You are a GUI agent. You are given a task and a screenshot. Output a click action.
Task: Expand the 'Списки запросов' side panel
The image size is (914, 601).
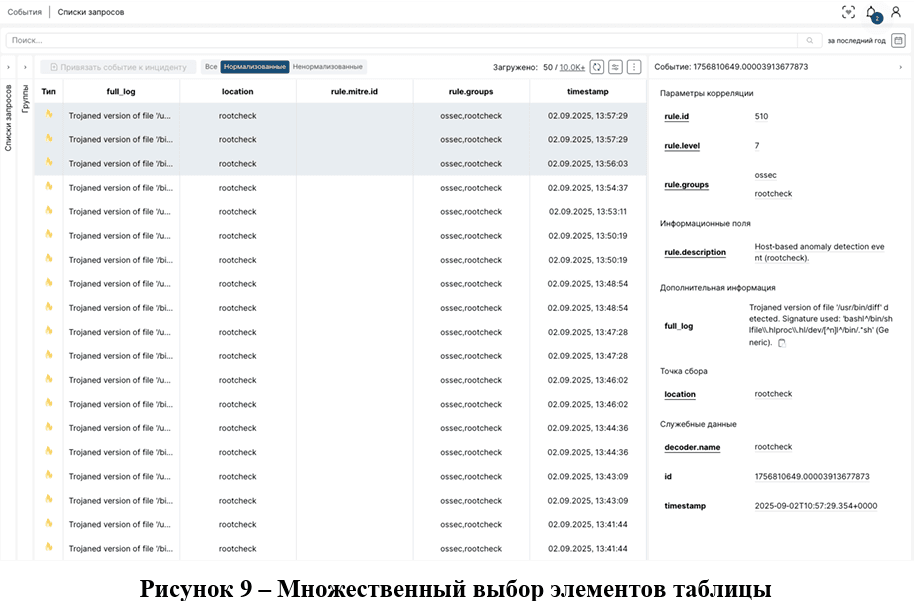click(x=9, y=67)
